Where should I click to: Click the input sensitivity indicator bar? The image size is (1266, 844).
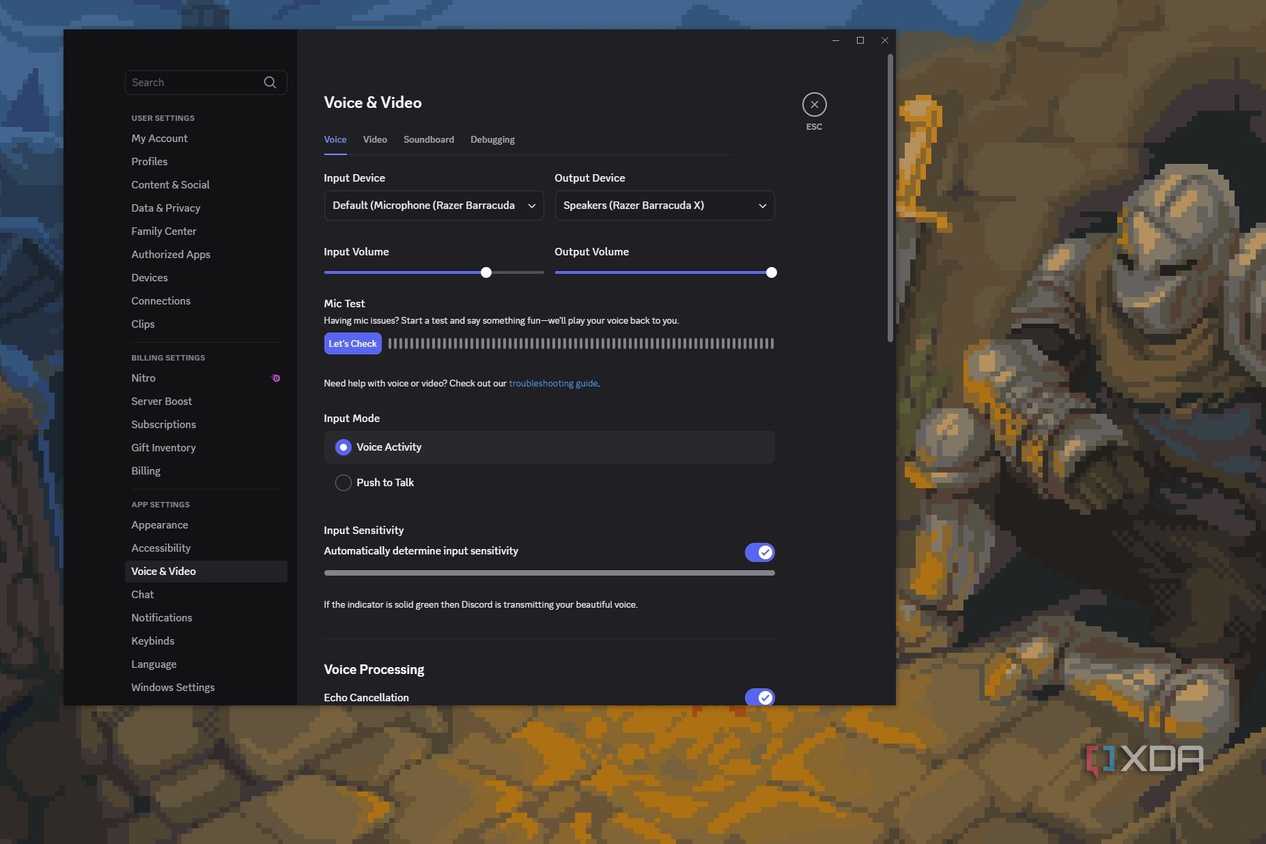click(549, 573)
